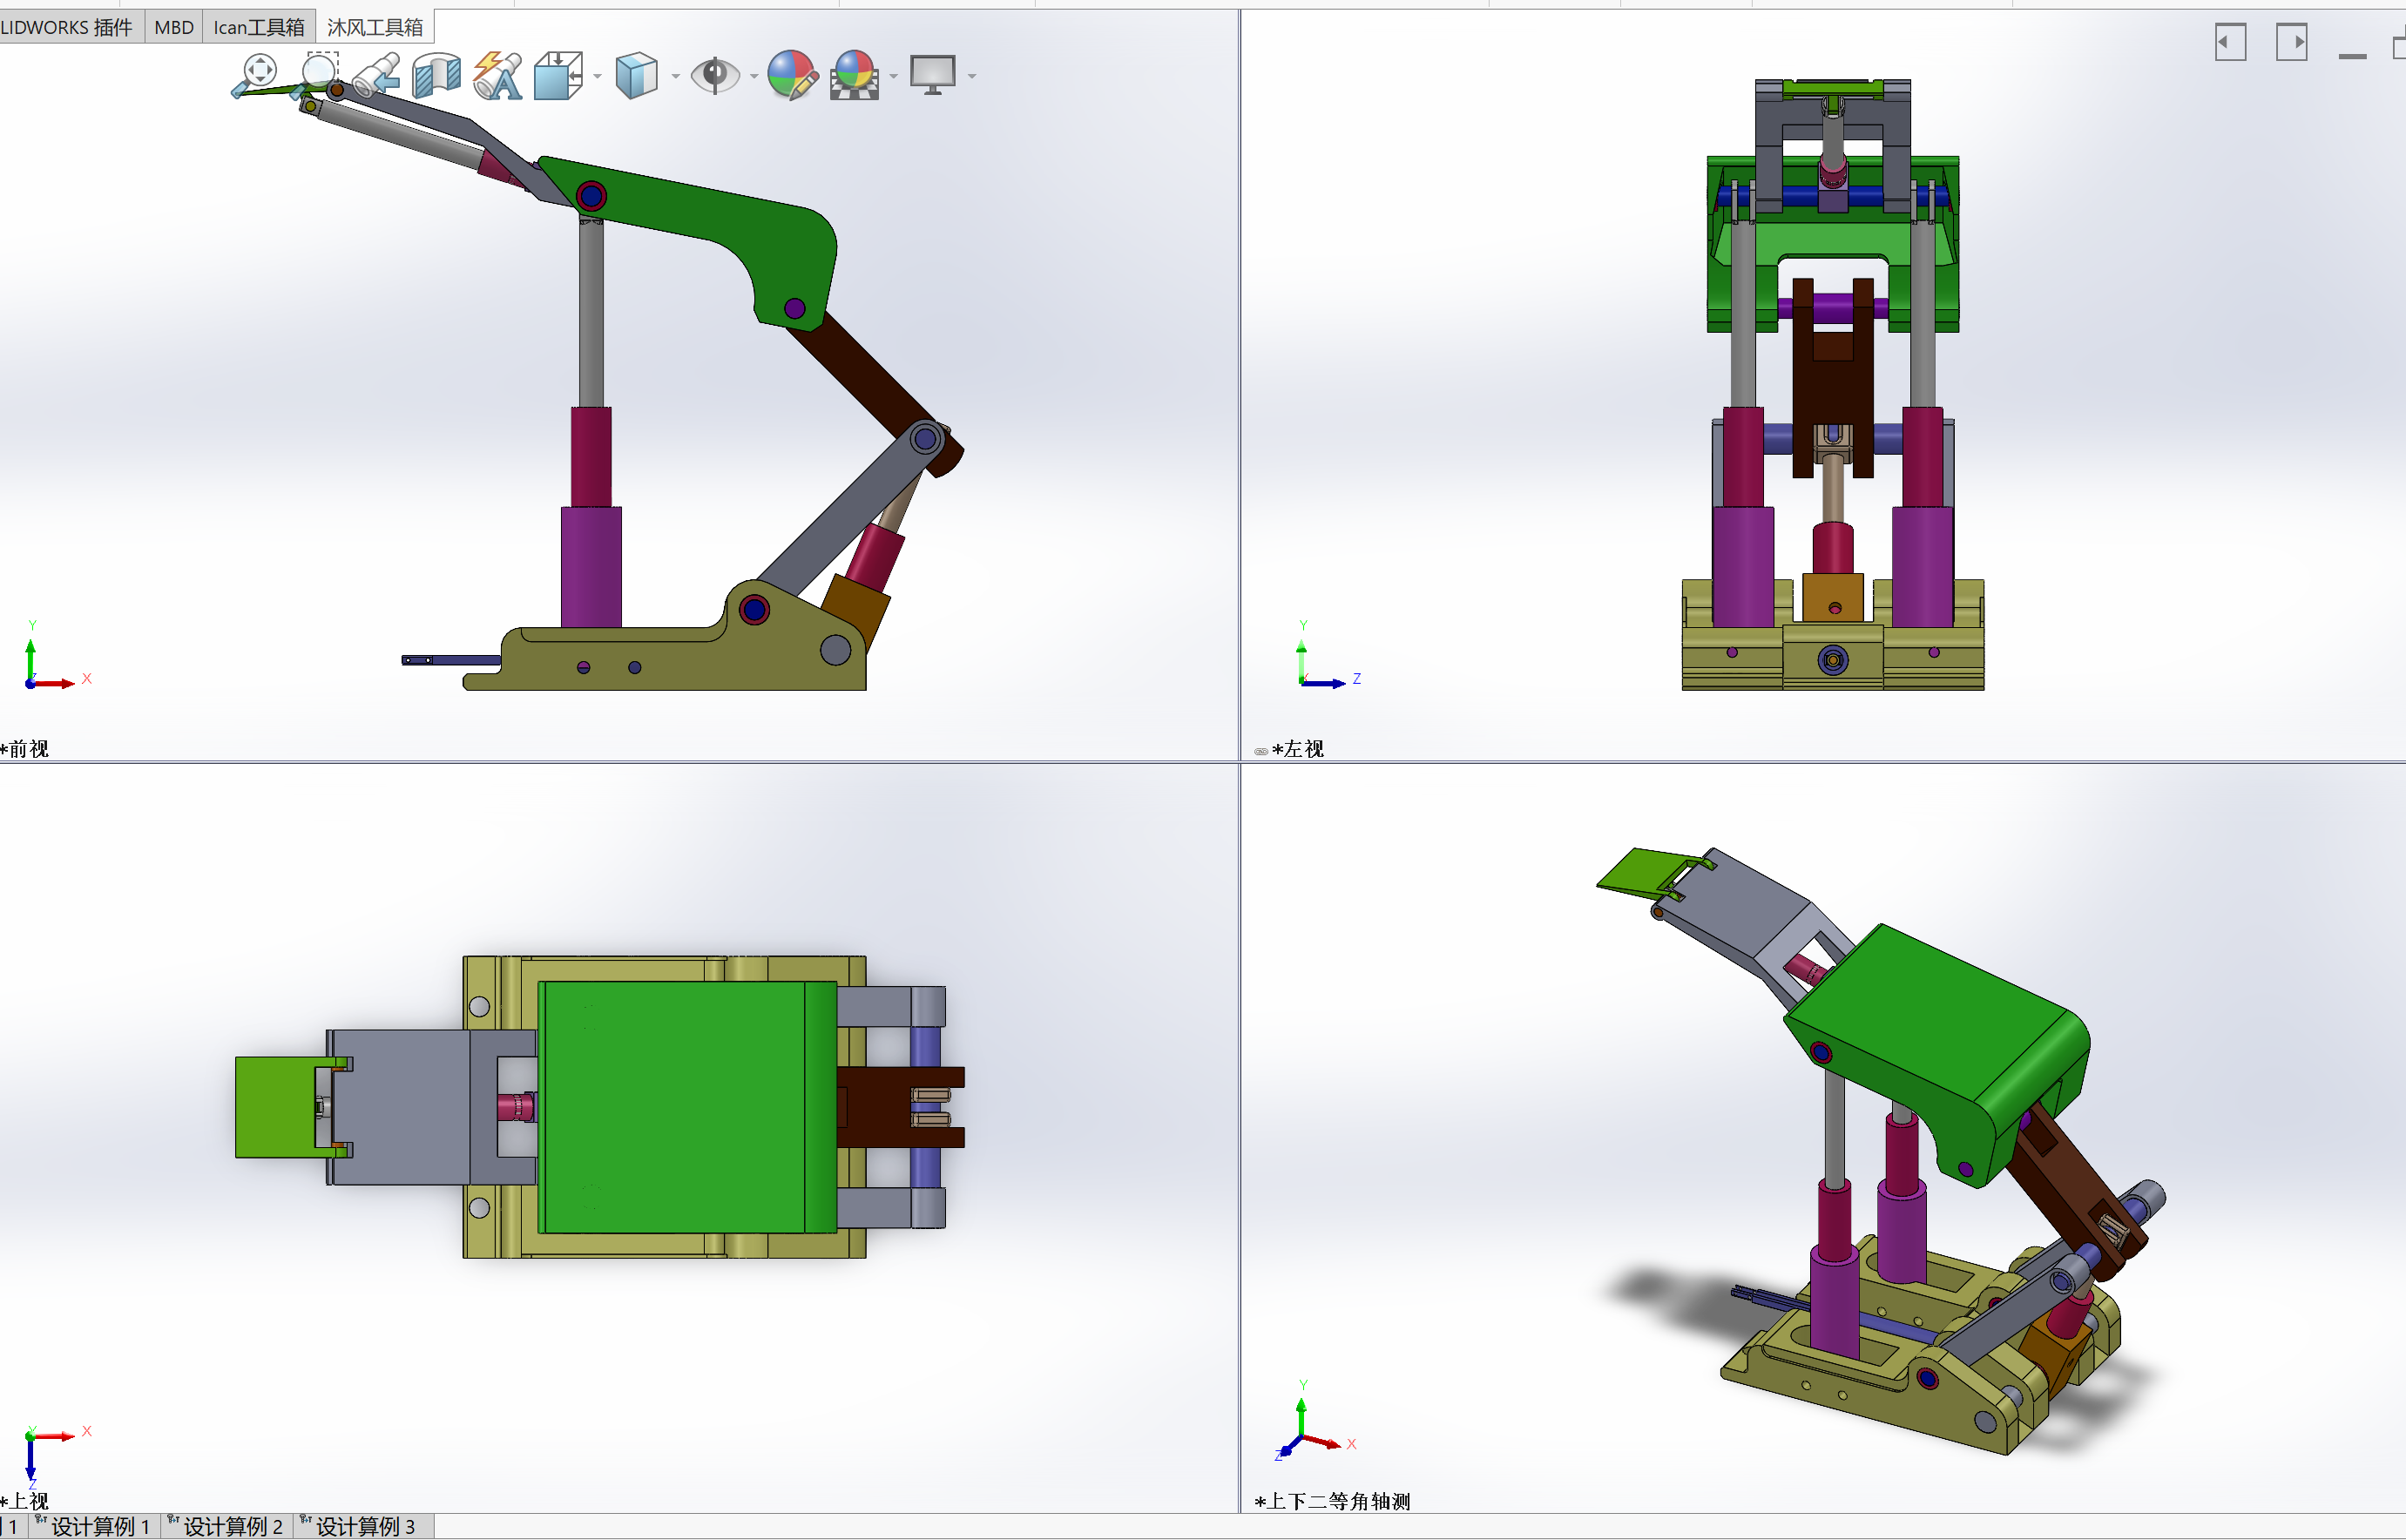
Task: Click the Apply Scene icon
Action: [854, 75]
